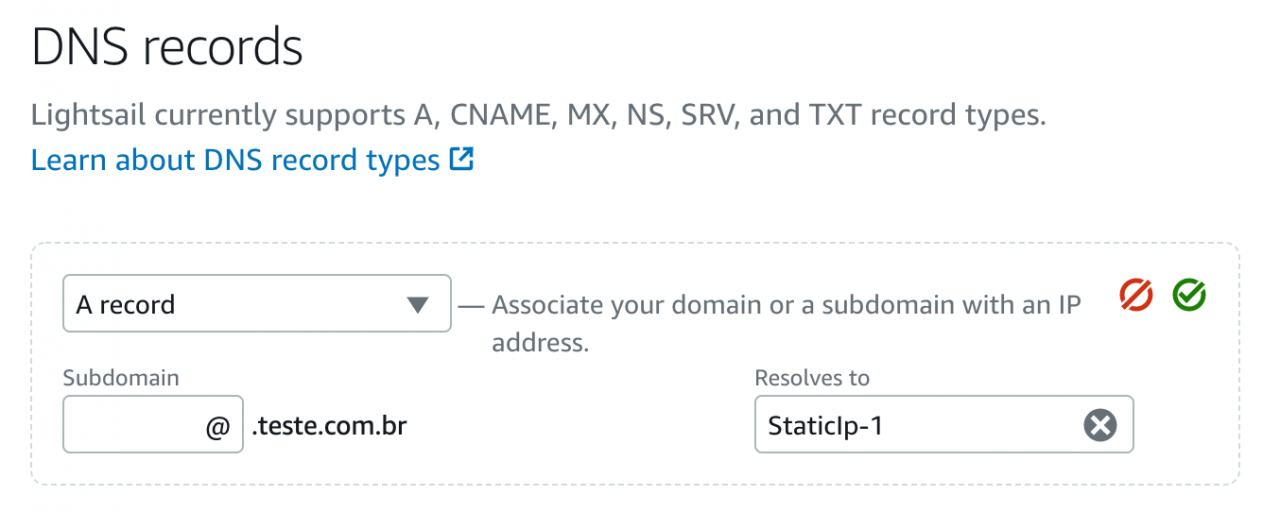Open the Resolves to StaticIp-1 combo box
The image size is (1280, 512).
point(944,425)
